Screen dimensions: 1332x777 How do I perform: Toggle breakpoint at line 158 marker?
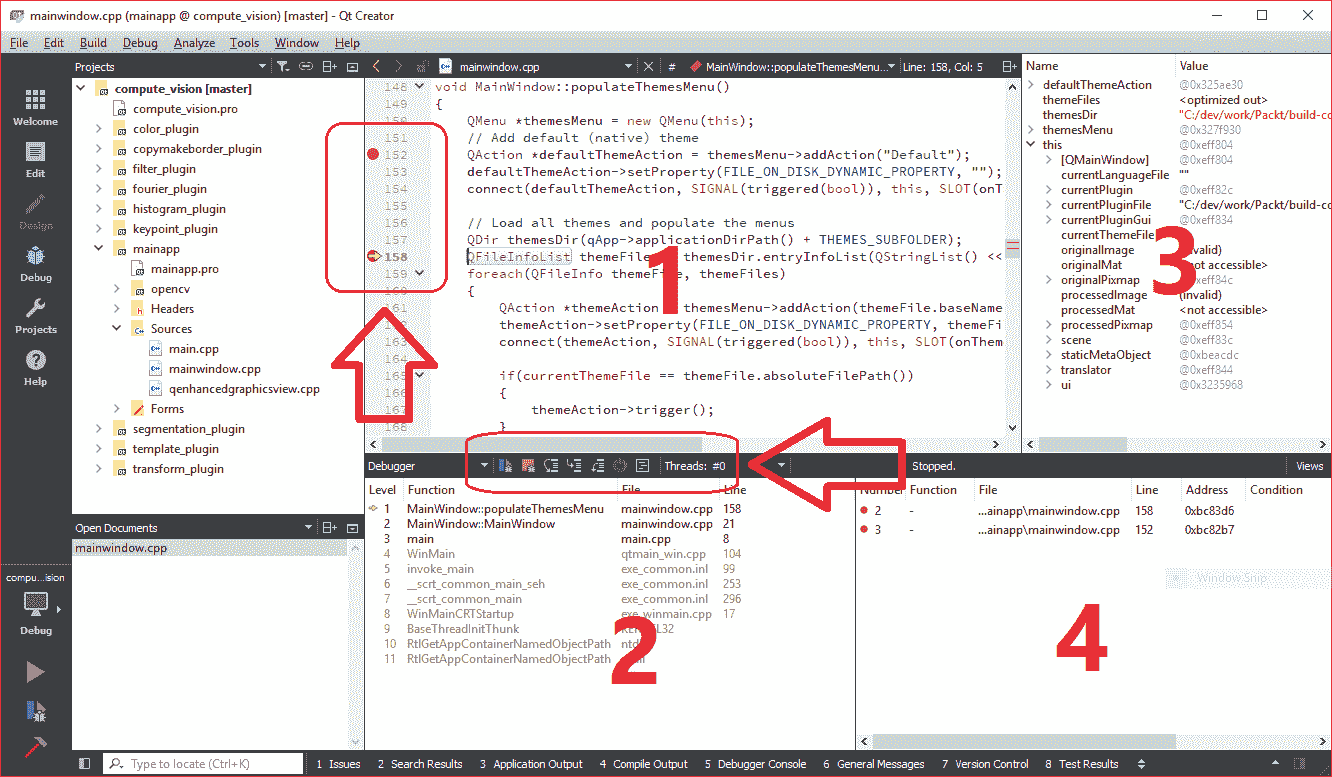pyautogui.click(x=373, y=257)
